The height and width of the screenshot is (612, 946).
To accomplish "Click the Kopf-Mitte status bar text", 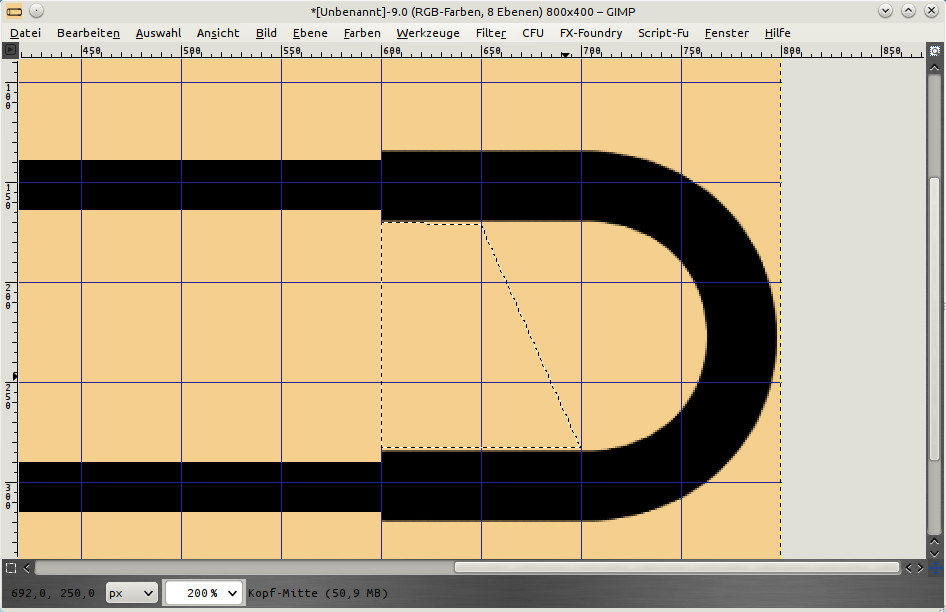I will point(318,593).
